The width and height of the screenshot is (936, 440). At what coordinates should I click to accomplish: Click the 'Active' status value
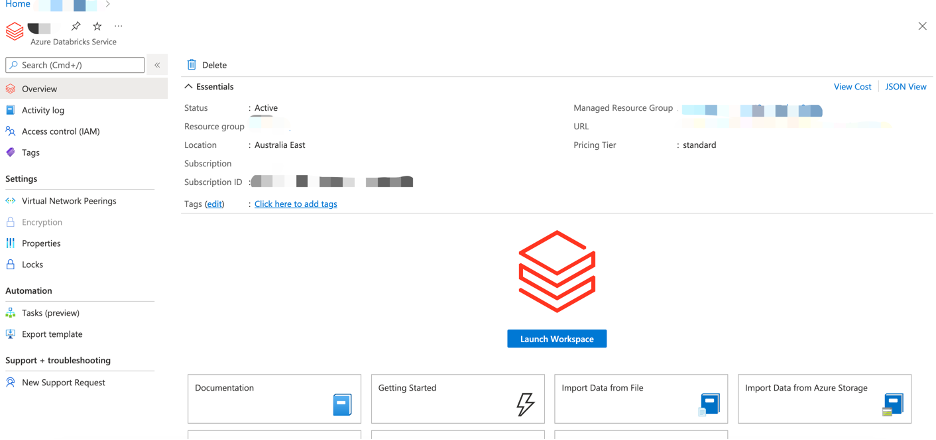[x=266, y=109]
